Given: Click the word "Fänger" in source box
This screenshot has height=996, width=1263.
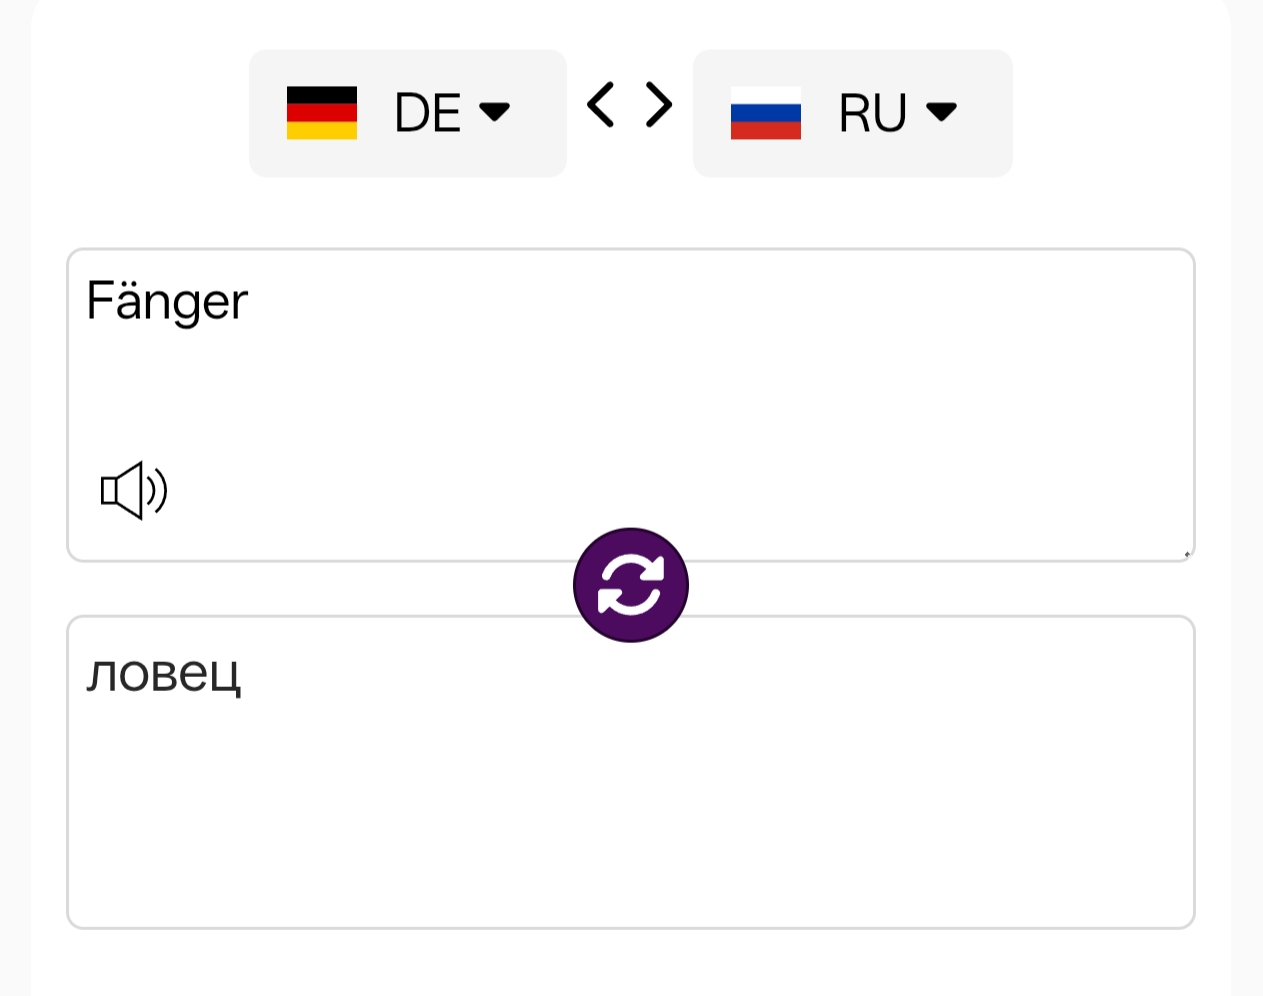Looking at the screenshot, I should (167, 302).
